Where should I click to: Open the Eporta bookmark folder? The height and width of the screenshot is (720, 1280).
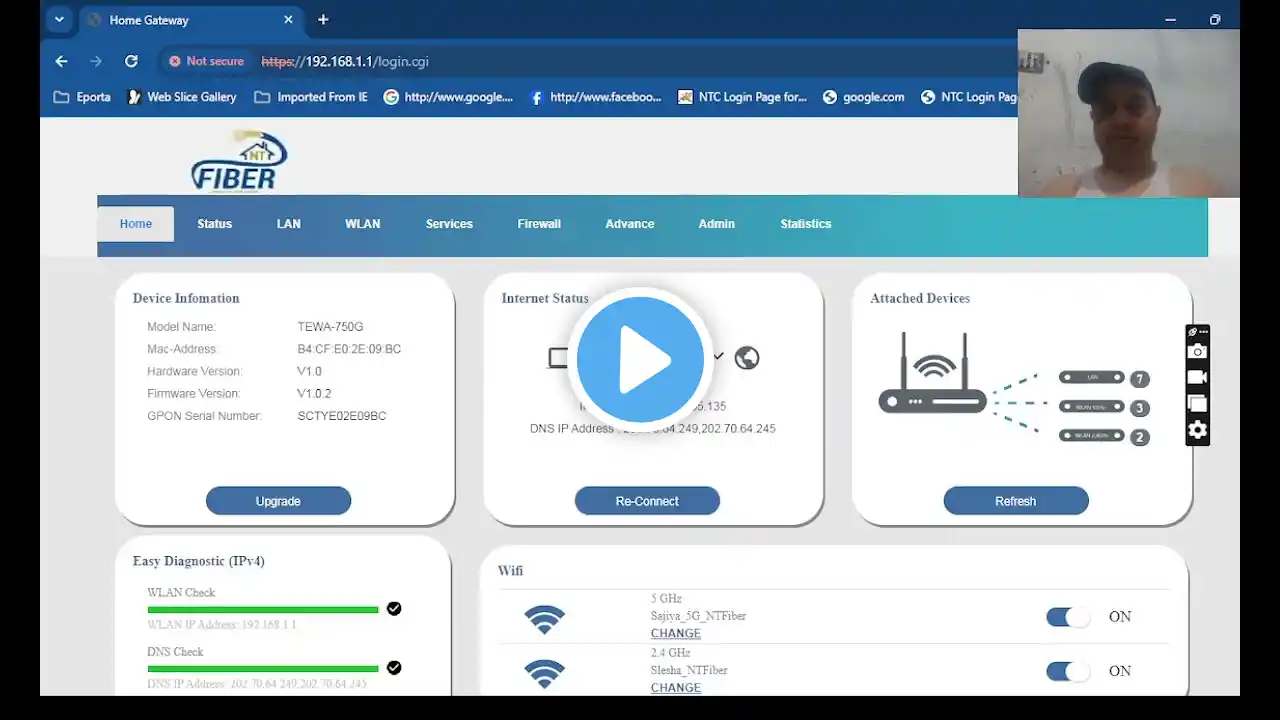(82, 97)
